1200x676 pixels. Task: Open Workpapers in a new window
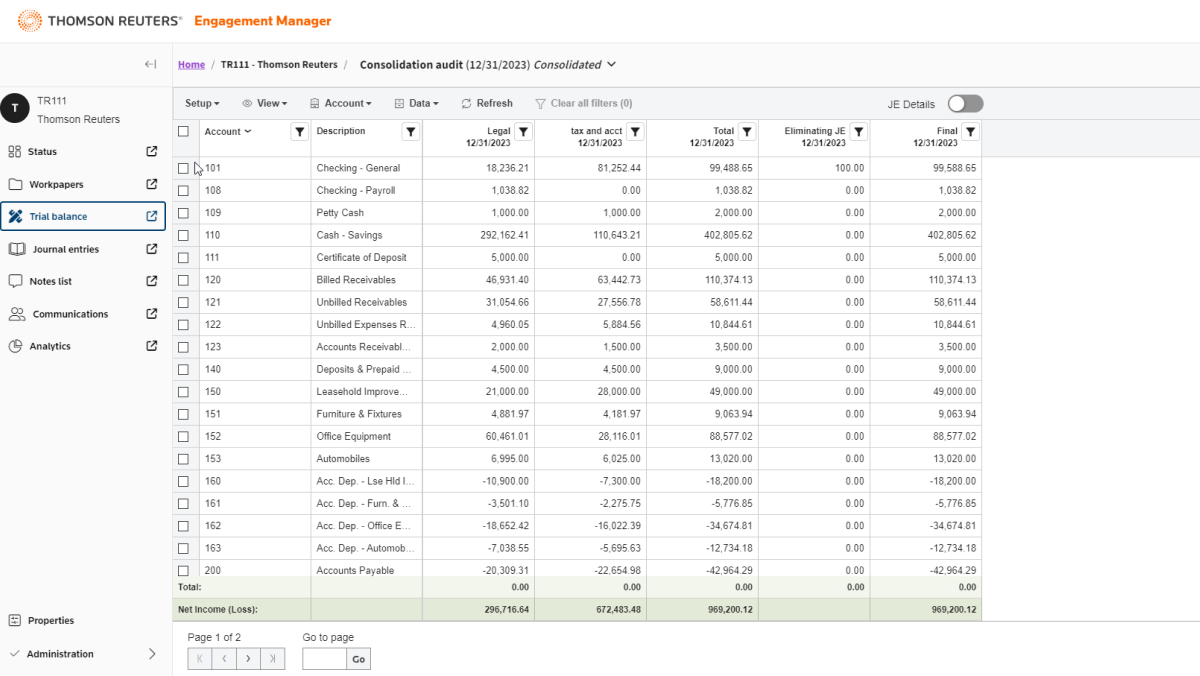pos(152,184)
